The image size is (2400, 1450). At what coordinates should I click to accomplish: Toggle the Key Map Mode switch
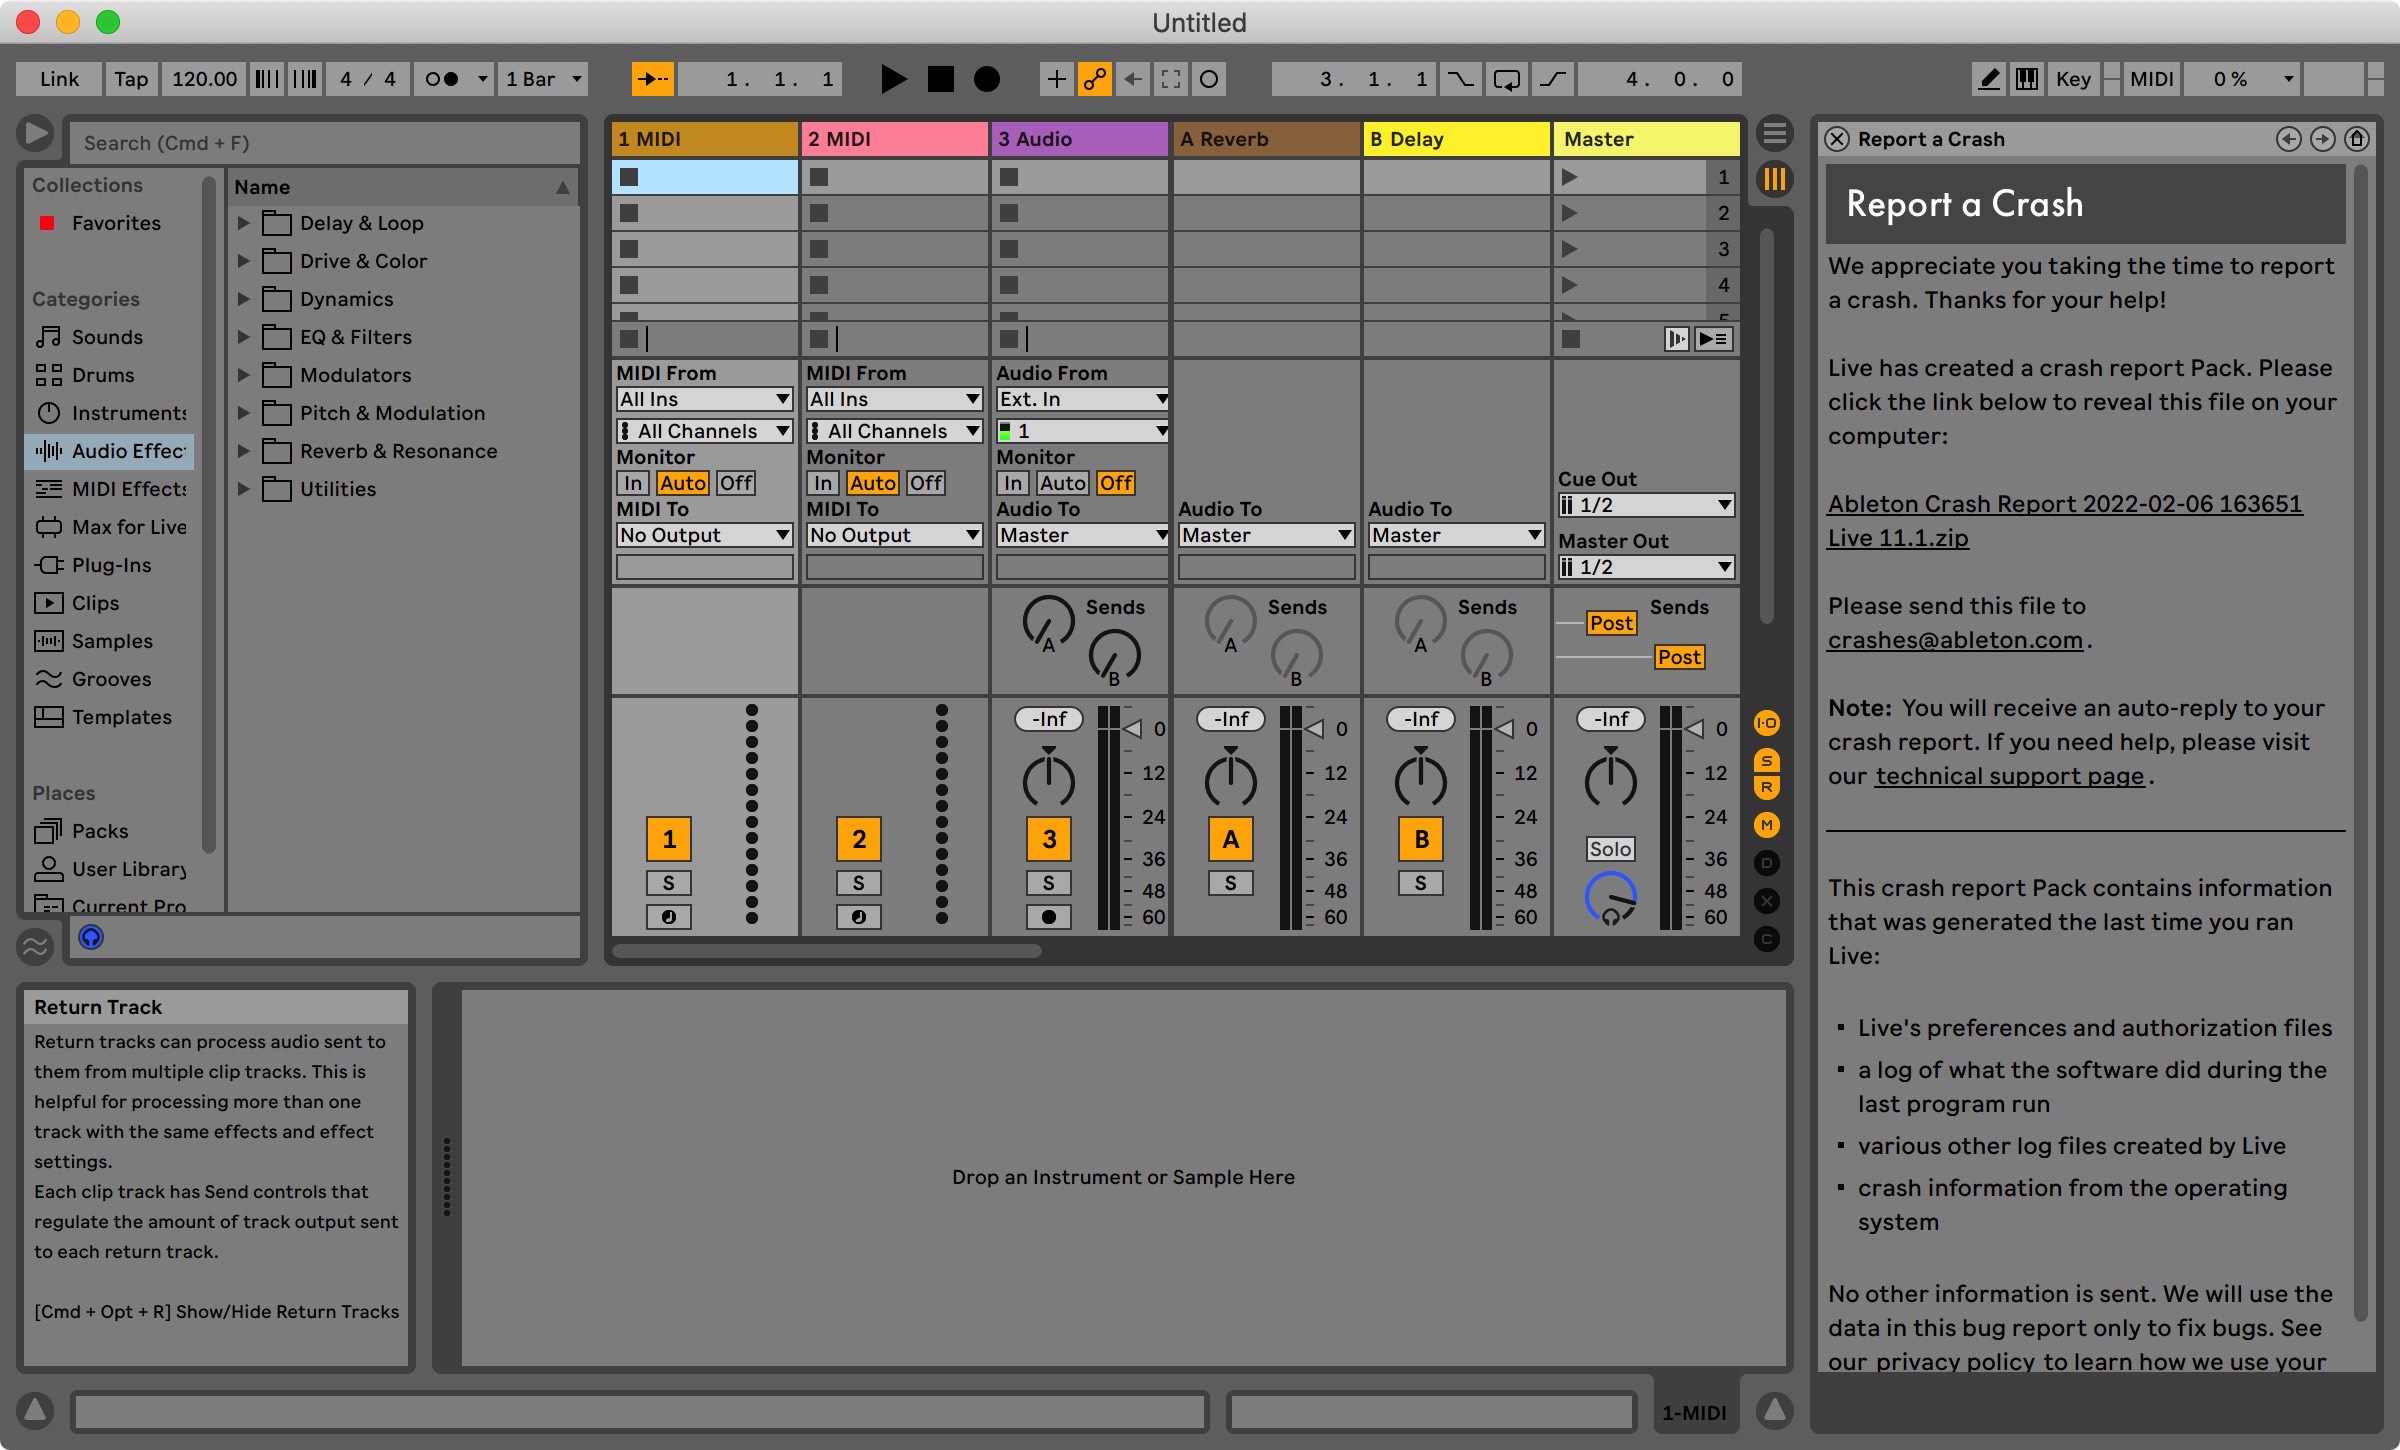[x=2073, y=79]
